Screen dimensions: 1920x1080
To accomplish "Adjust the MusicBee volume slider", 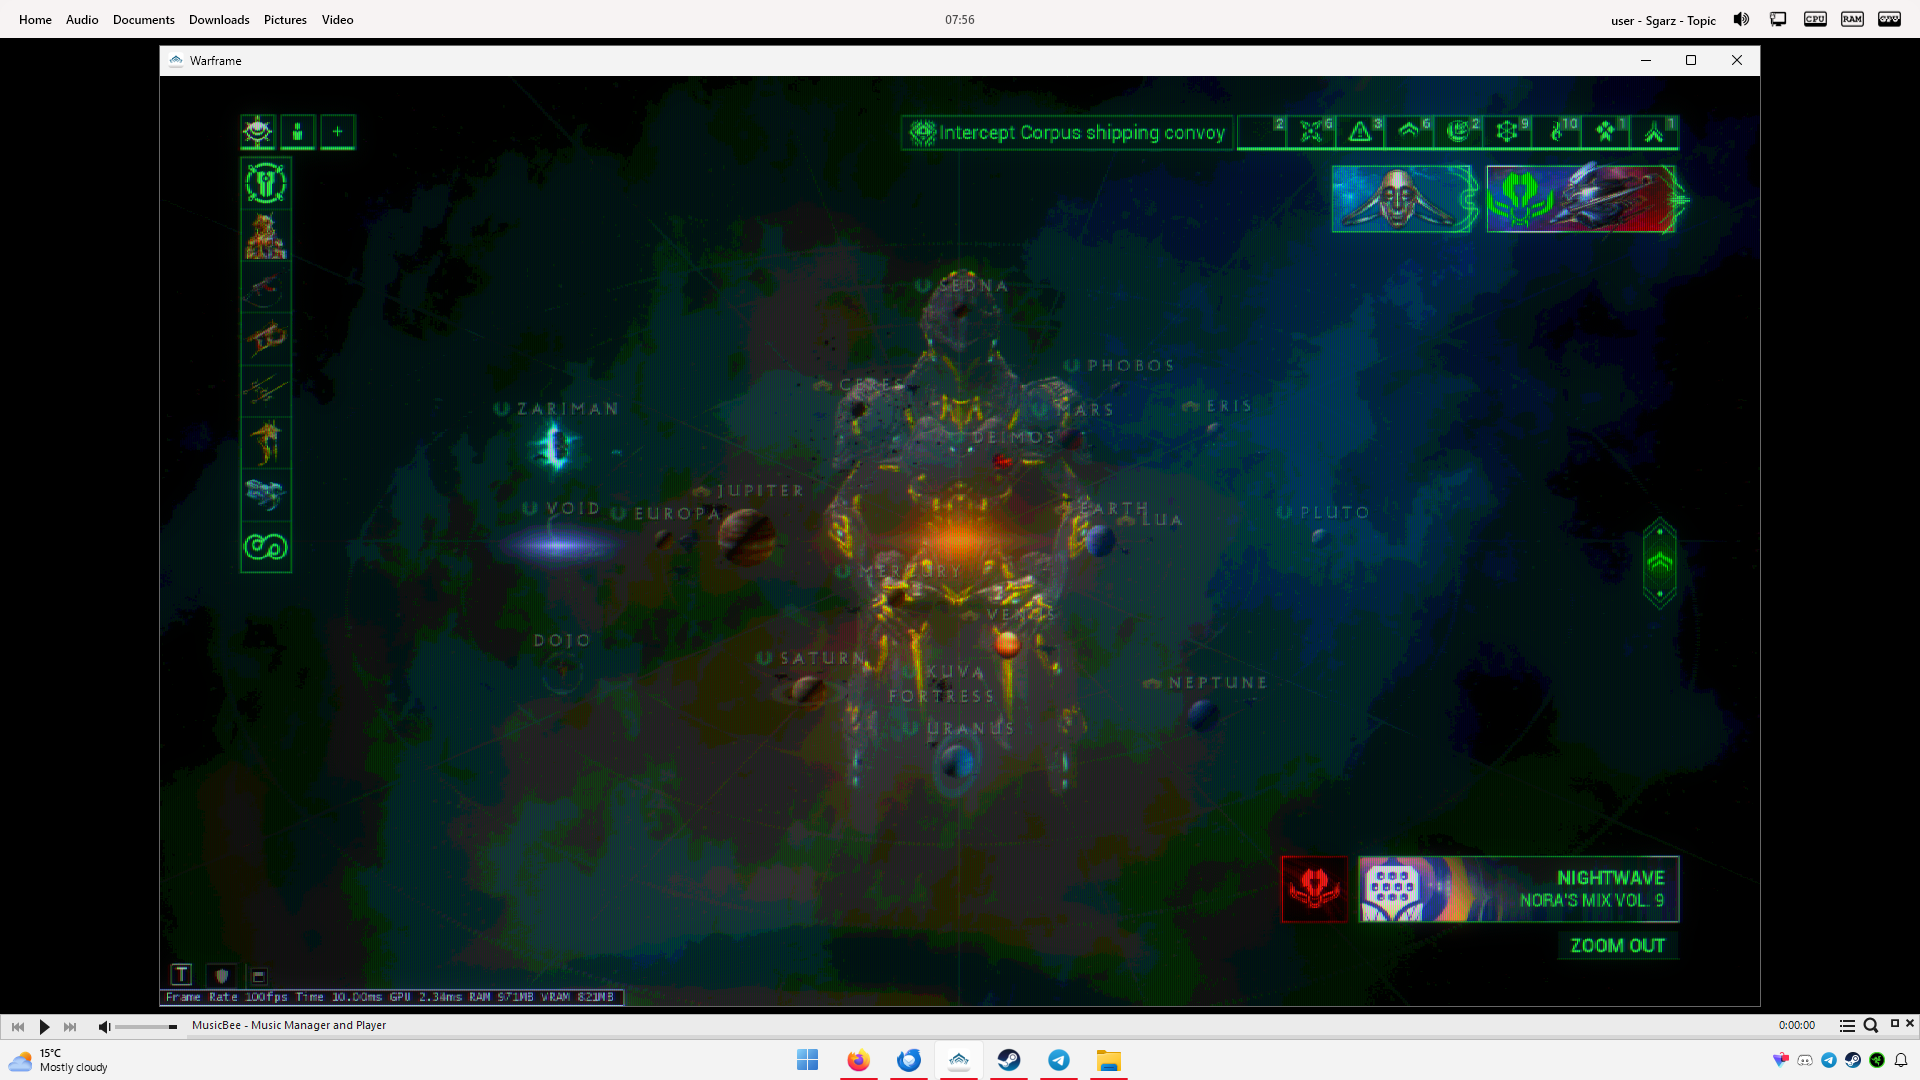I will pos(146,1027).
